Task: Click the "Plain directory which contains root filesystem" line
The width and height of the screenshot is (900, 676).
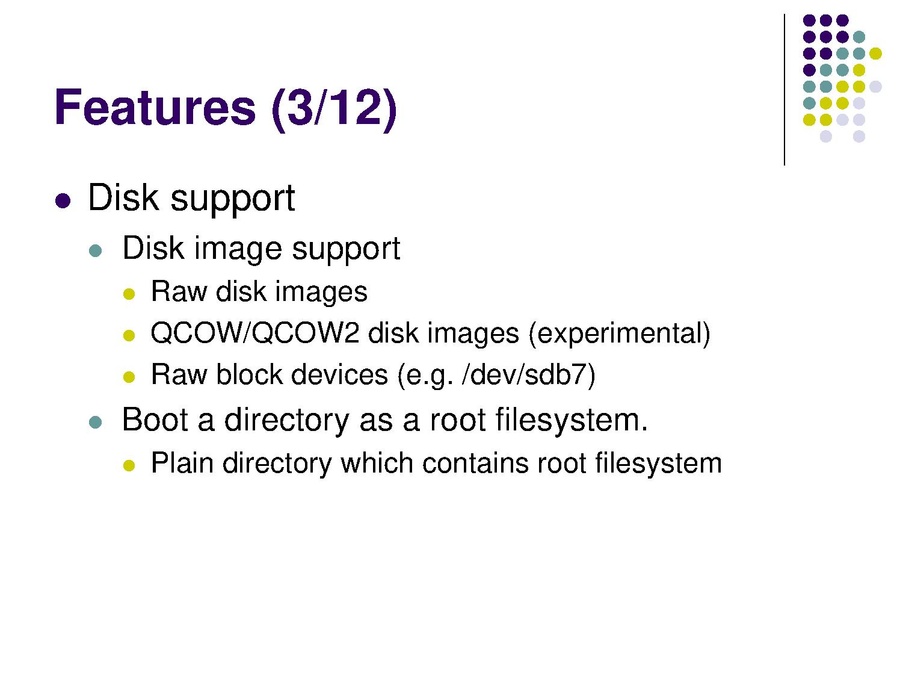Action: point(435,464)
